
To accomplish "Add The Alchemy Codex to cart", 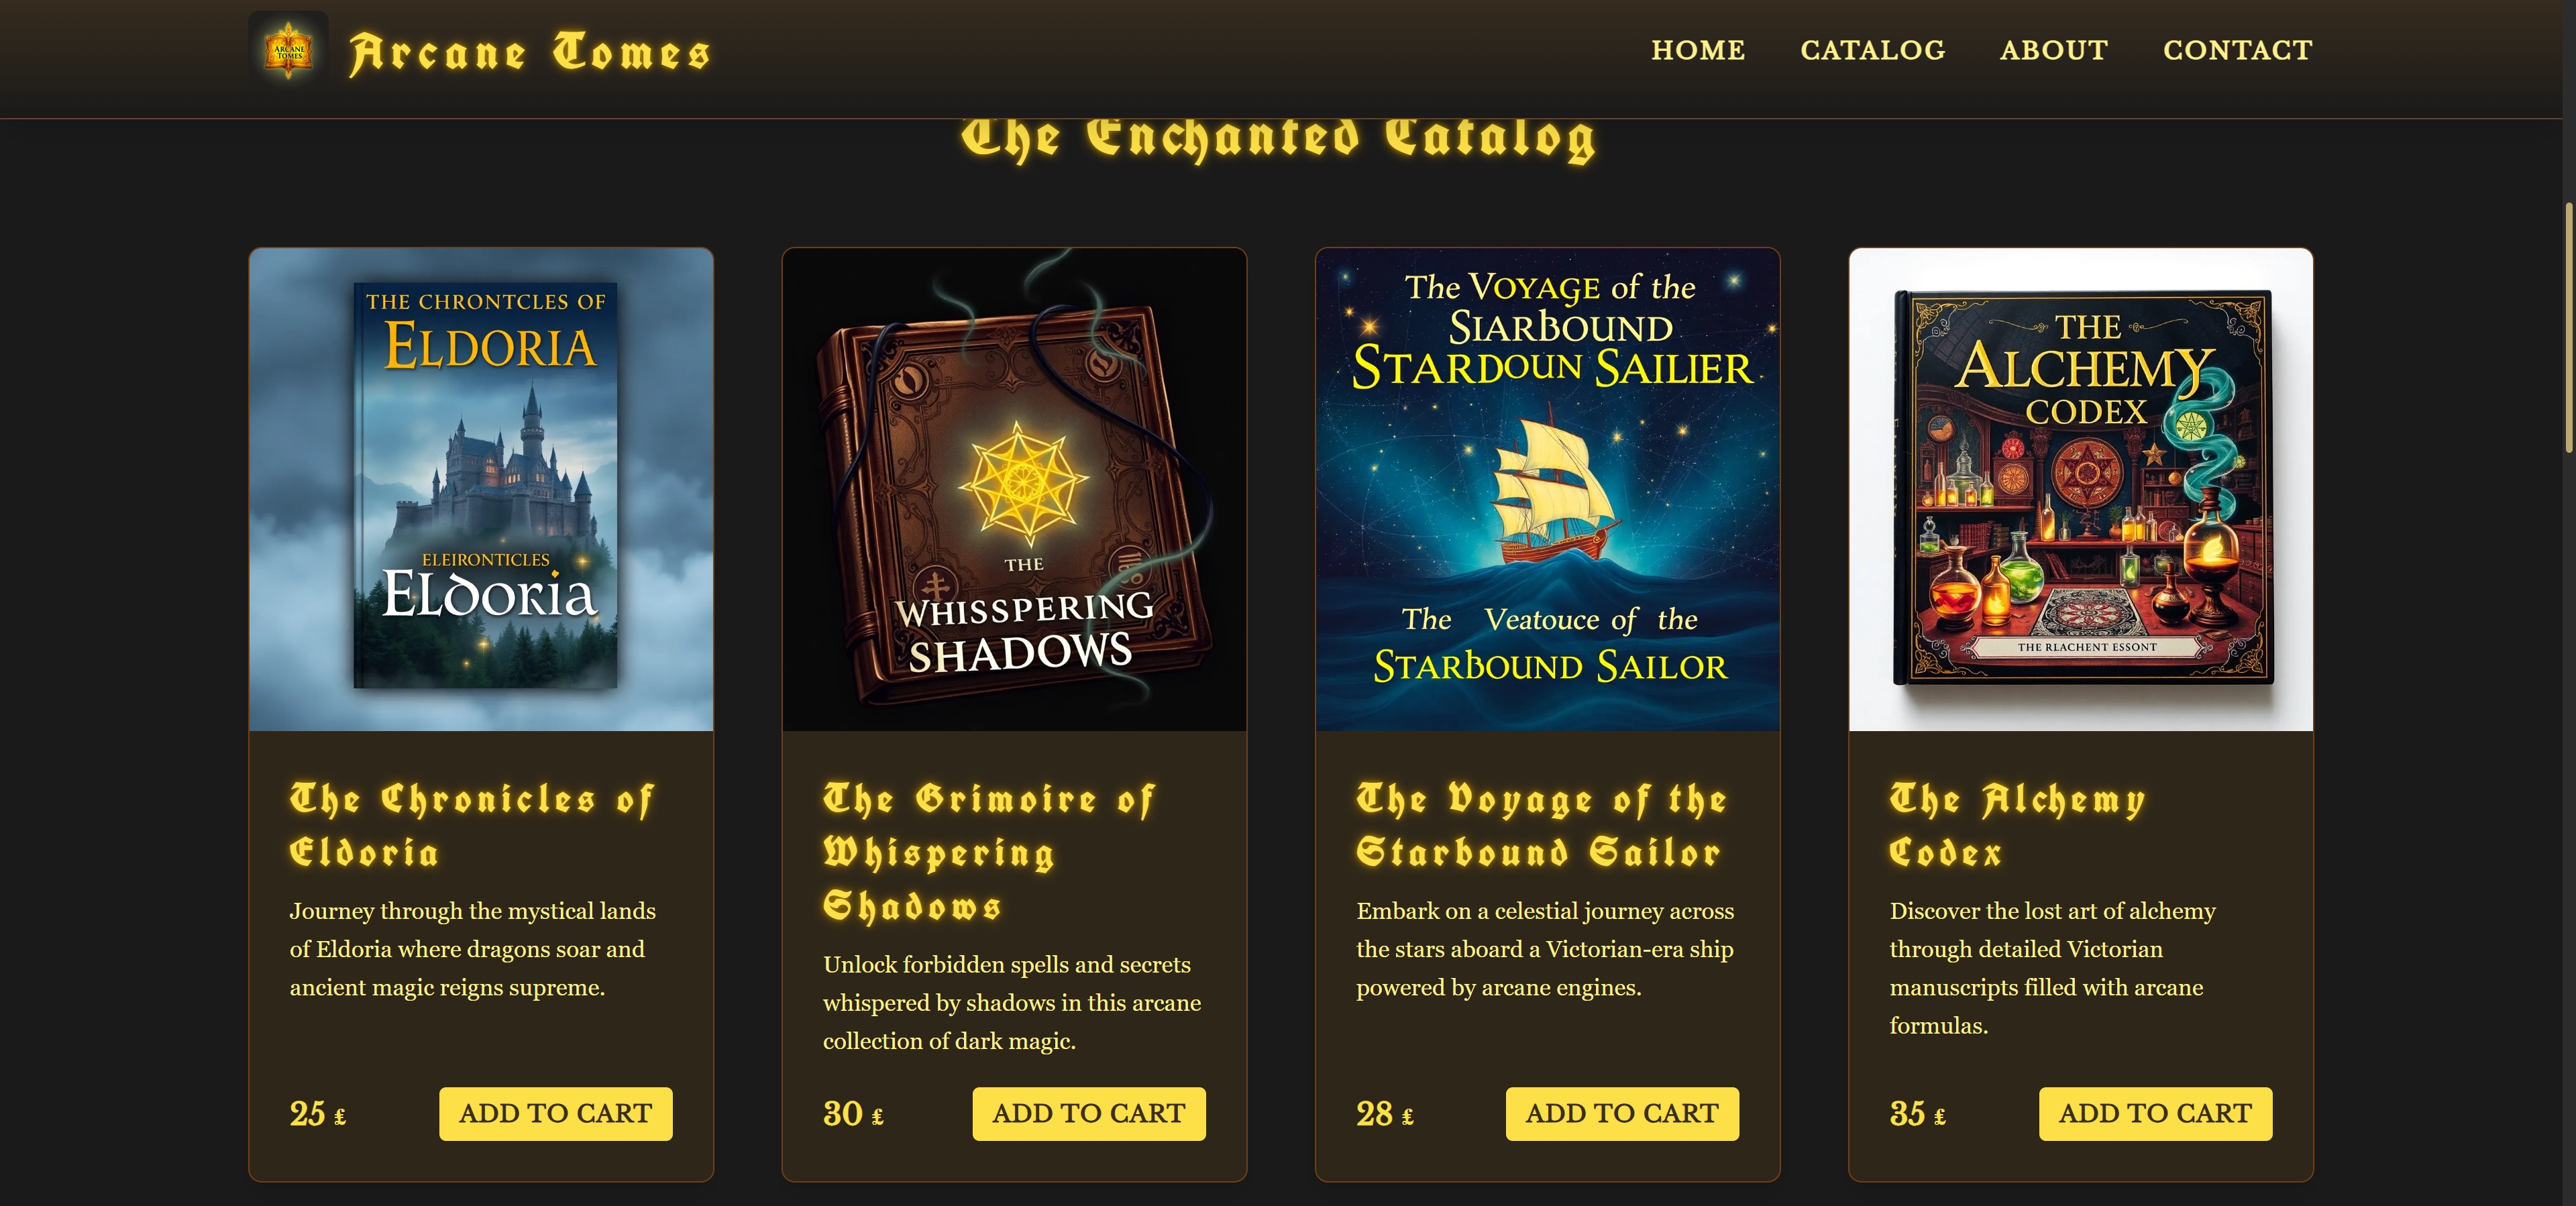I will point(2156,1113).
